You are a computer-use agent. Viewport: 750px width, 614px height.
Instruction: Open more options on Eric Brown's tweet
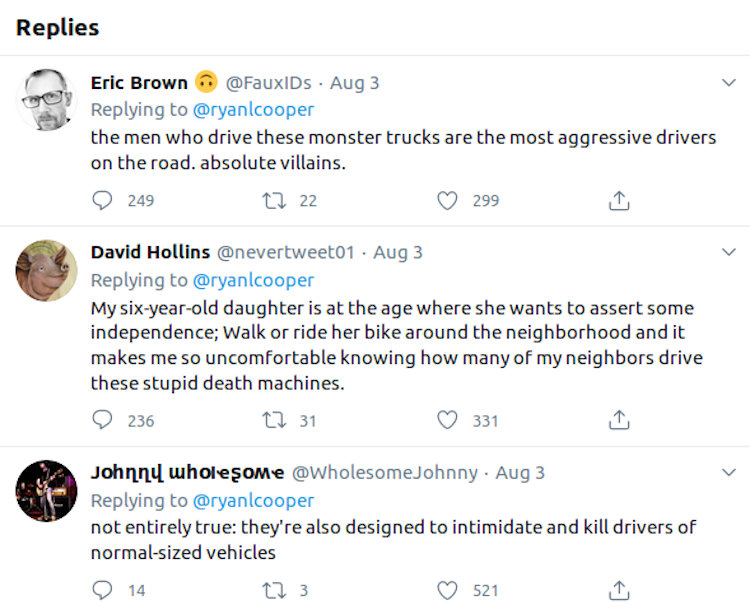(x=729, y=82)
